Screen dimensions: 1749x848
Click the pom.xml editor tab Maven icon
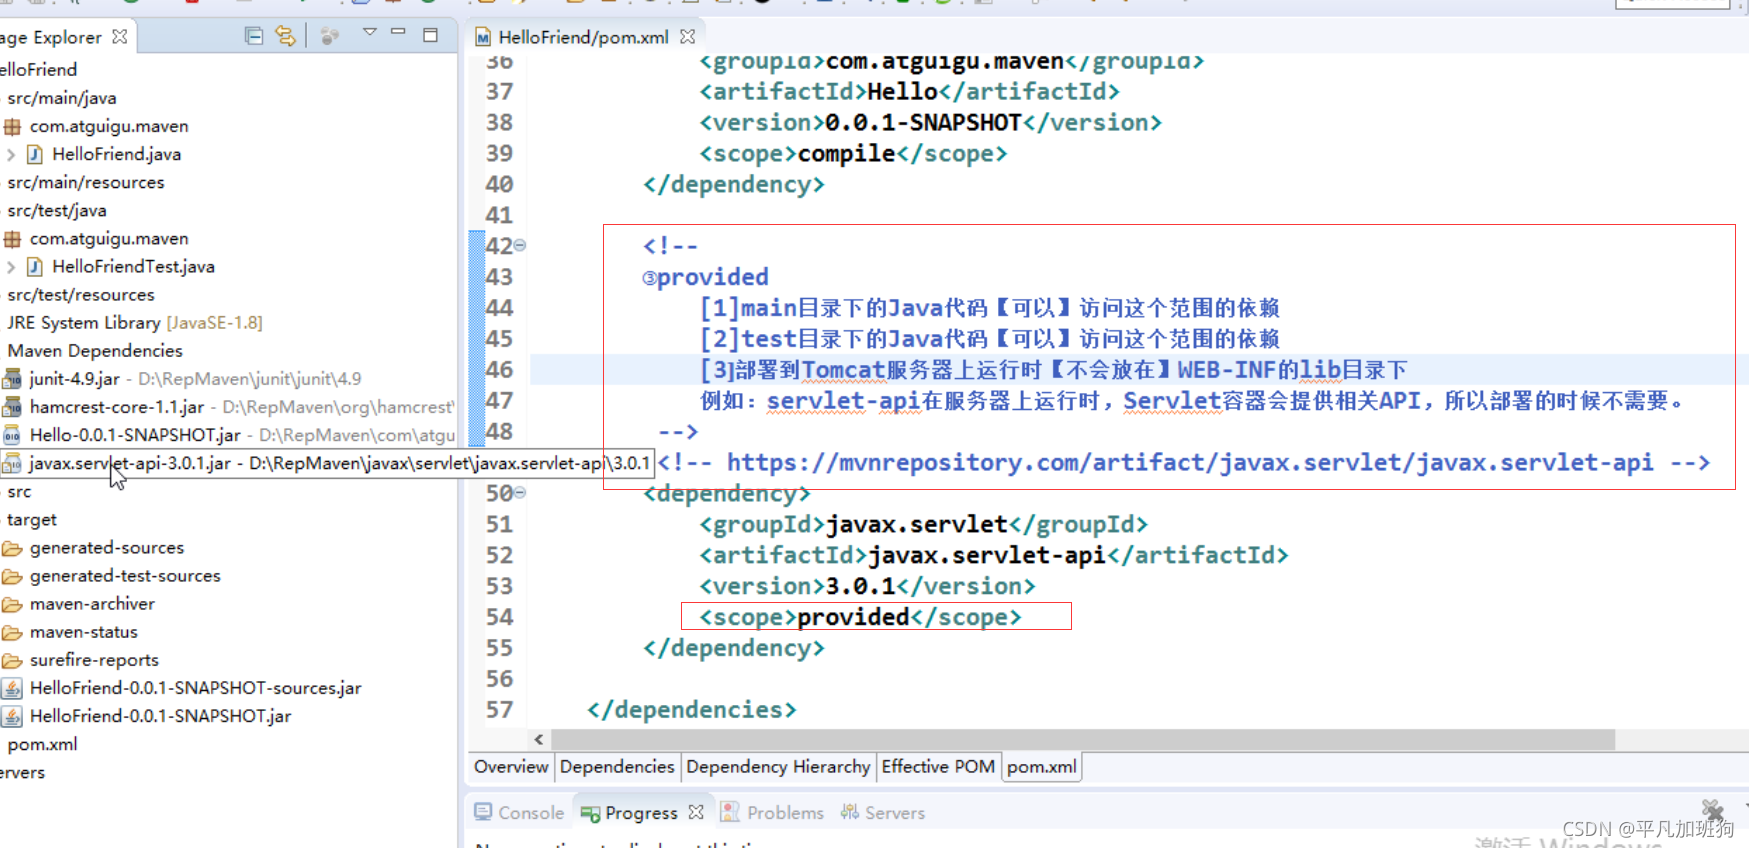click(483, 37)
